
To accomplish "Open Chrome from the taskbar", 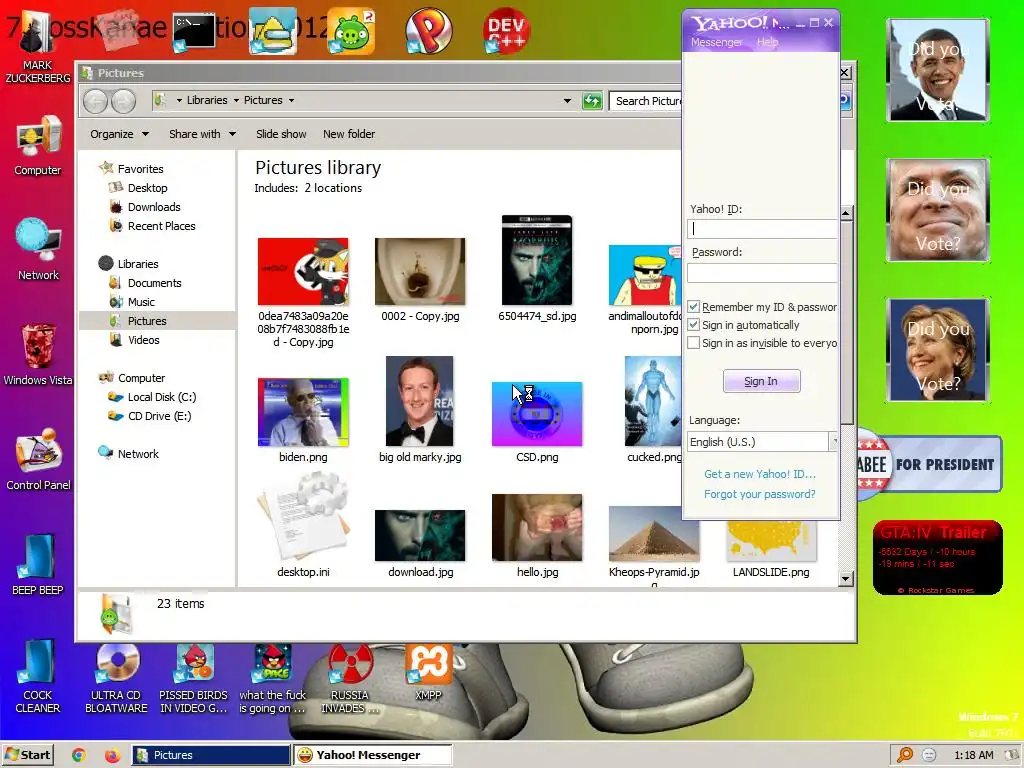I will click(x=78, y=755).
